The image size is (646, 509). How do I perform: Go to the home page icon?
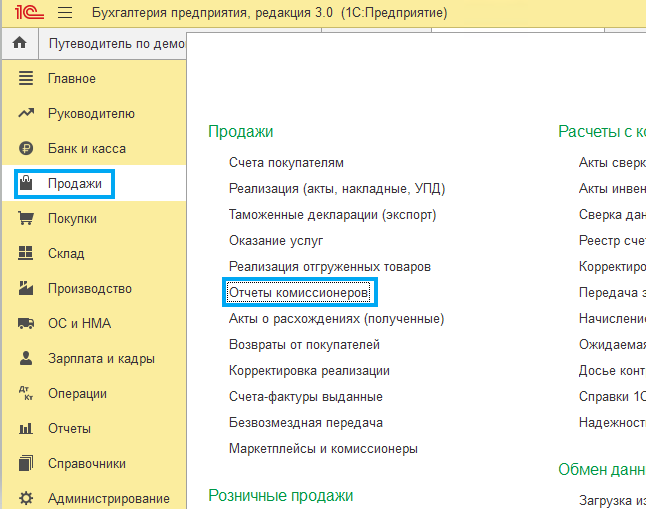(x=18, y=44)
